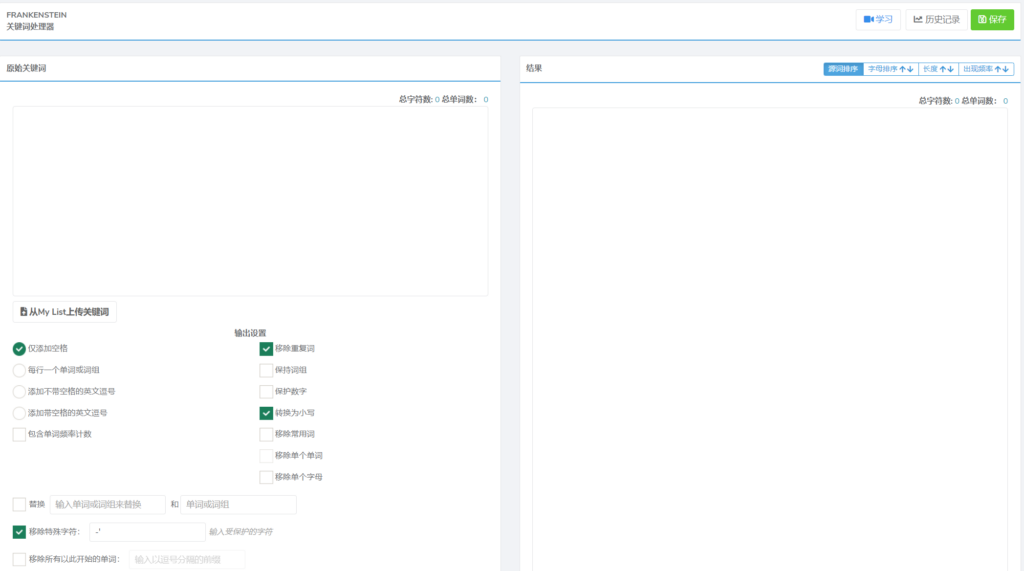Click the 原始关键词 text area
This screenshot has width=1024, height=571.
pyautogui.click(x=250, y=200)
